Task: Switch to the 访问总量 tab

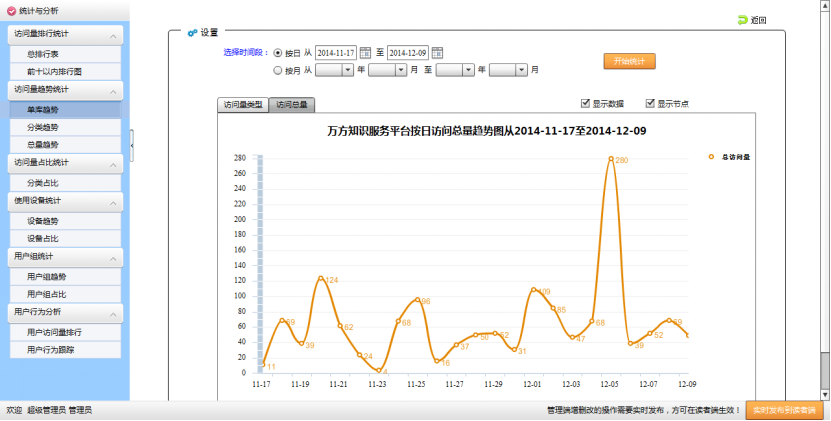Action: [292, 104]
